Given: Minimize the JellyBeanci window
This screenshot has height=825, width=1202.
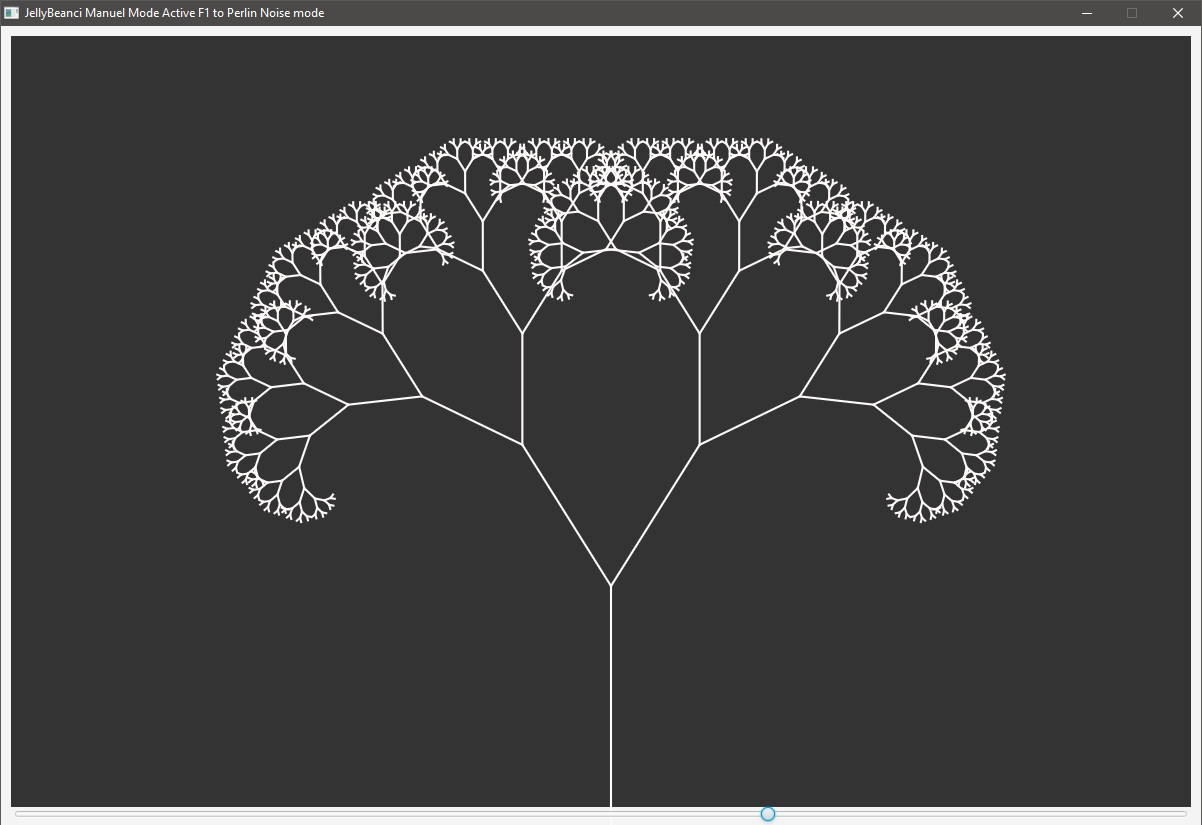Looking at the screenshot, I should point(1086,13).
